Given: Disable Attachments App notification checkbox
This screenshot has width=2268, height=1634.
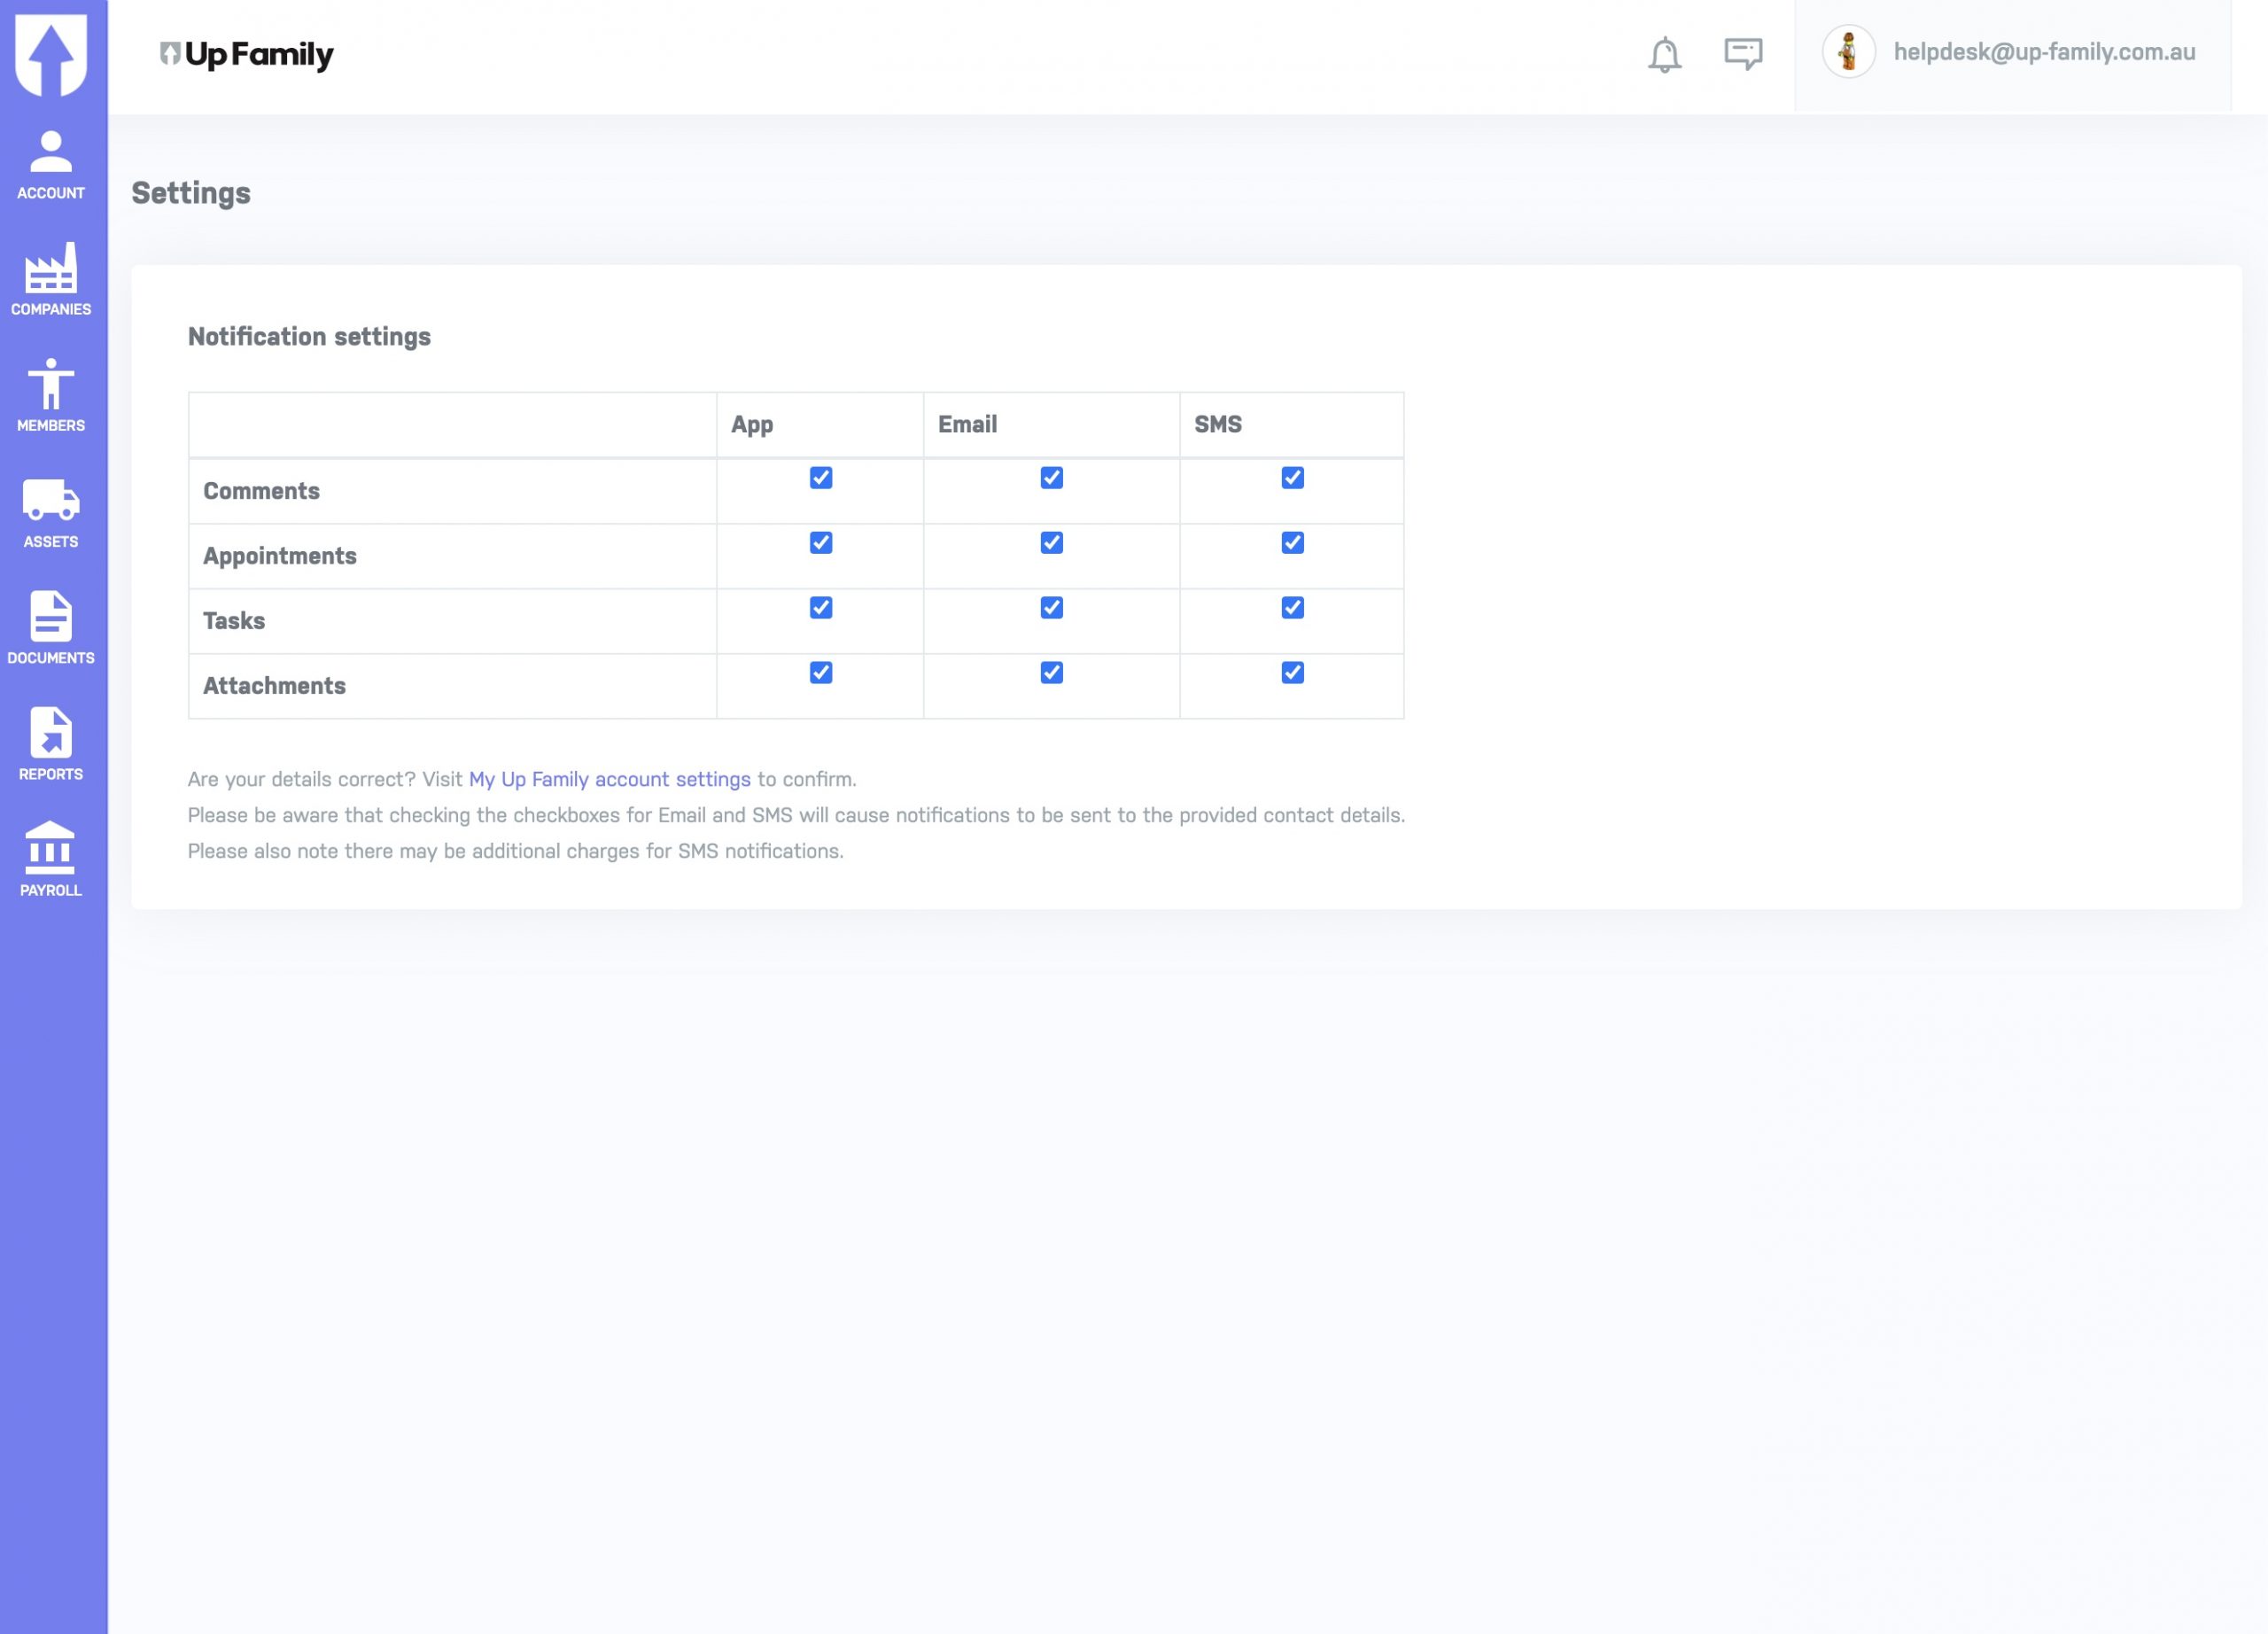Looking at the screenshot, I should tap(821, 673).
